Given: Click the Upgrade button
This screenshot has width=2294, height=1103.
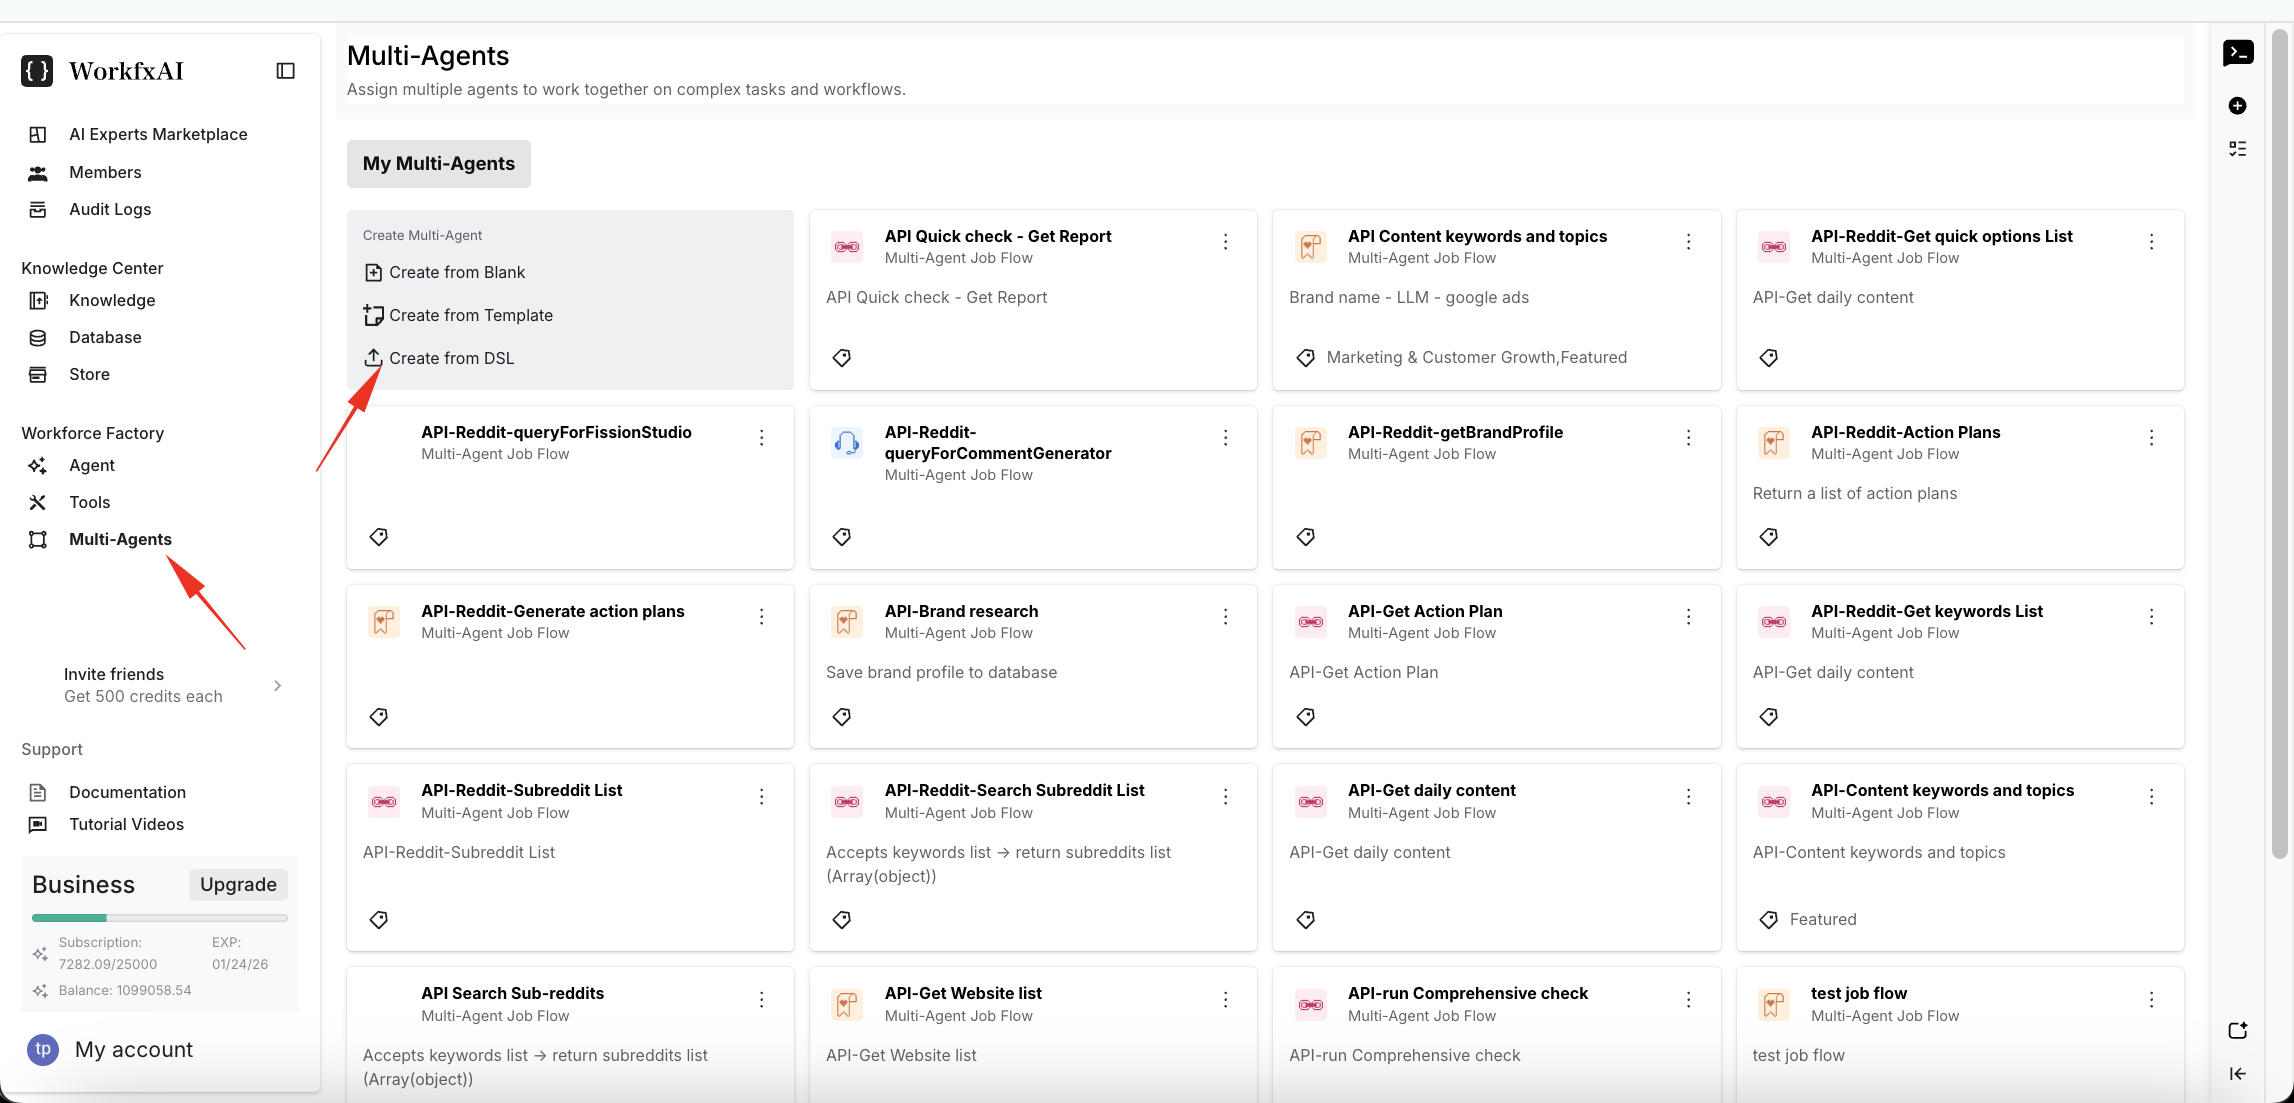Looking at the screenshot, I should pyautogui.click(x=238, y=884).
